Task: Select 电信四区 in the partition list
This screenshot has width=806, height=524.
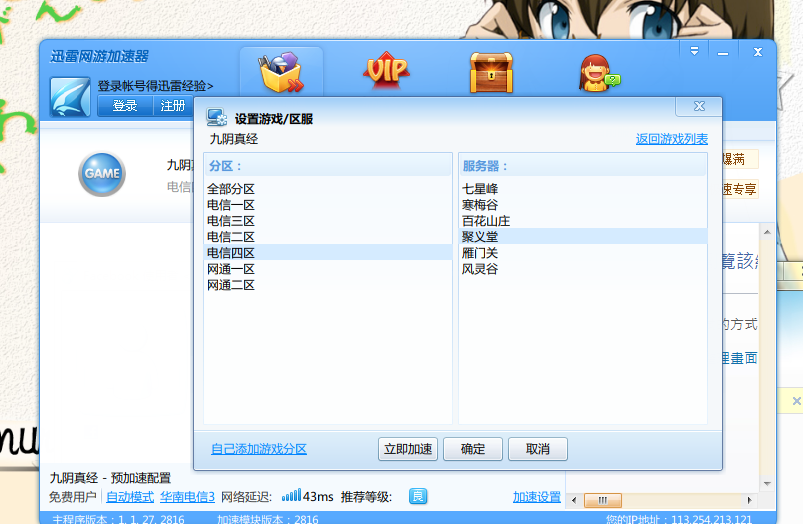Action: click(231, 253)
